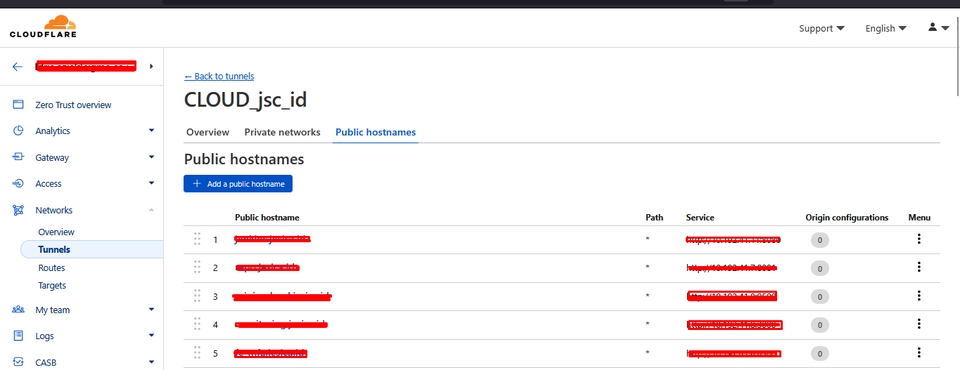
Task: Click the Access sidebar icon
Action: pyautogui.click(x=18, y=183)
